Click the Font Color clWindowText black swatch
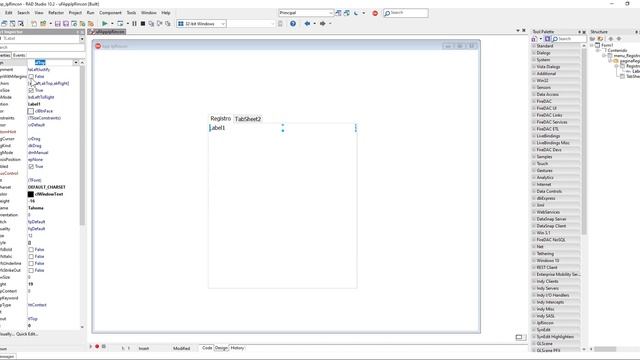 coord(31,194)
